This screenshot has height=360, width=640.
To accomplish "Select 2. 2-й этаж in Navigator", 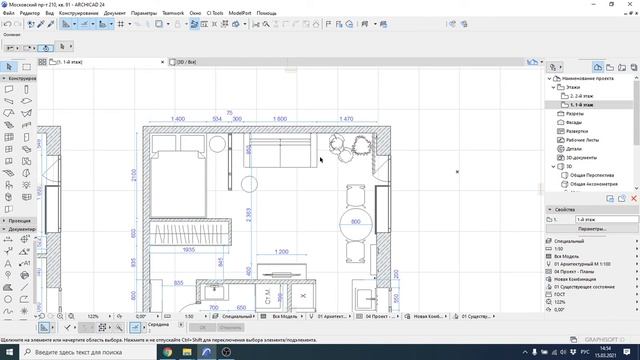I will coord(581,96).
